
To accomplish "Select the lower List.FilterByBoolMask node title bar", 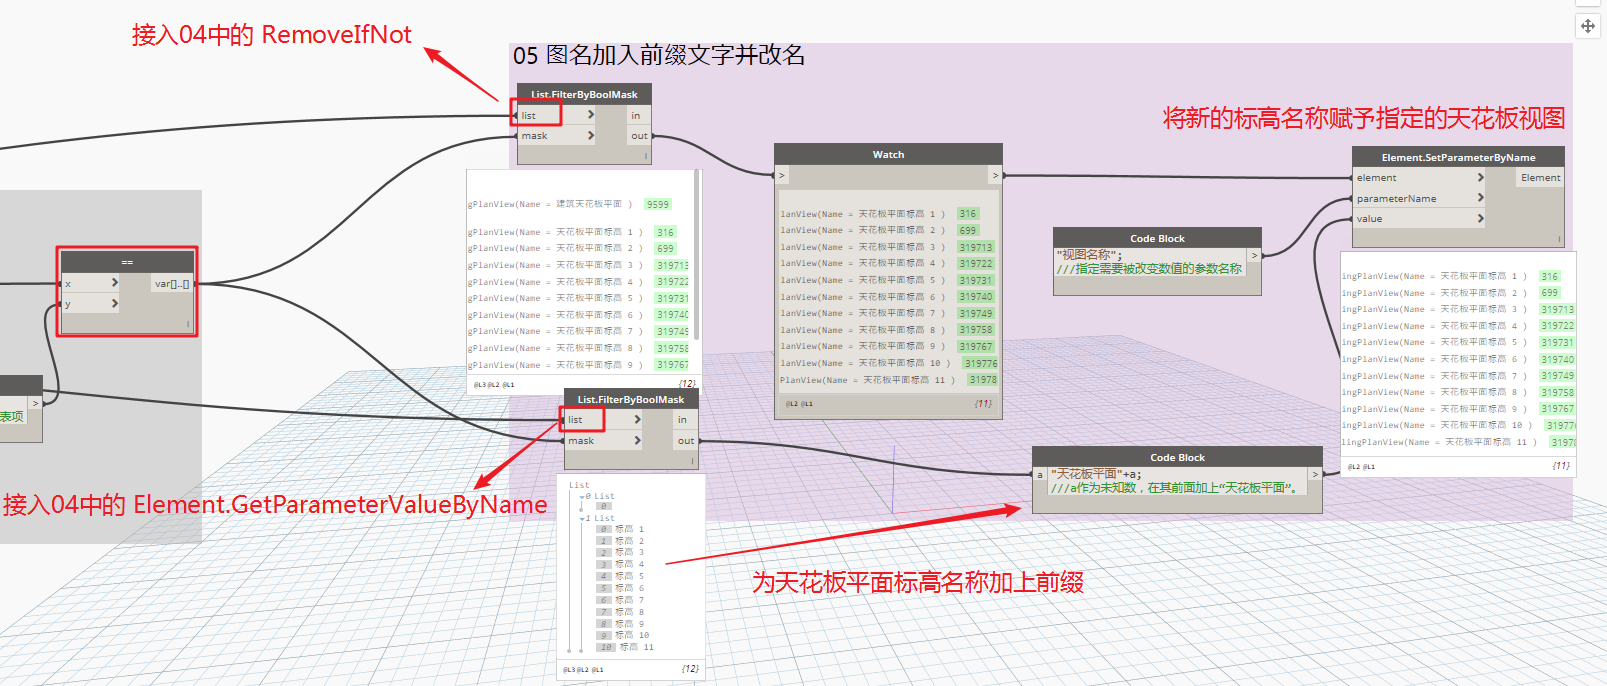I will click(x=631, y=399).
